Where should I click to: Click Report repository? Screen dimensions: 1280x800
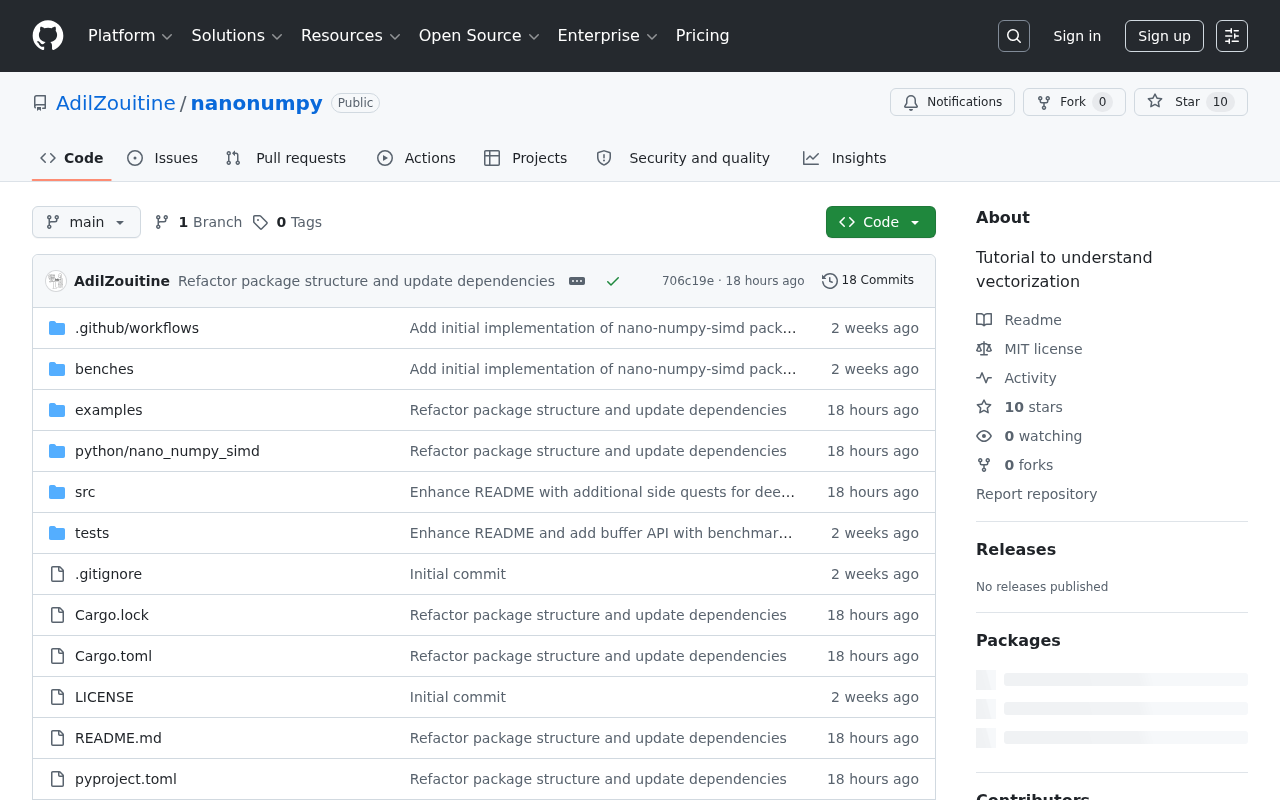pyautogui.click(x=1036, y=494)
